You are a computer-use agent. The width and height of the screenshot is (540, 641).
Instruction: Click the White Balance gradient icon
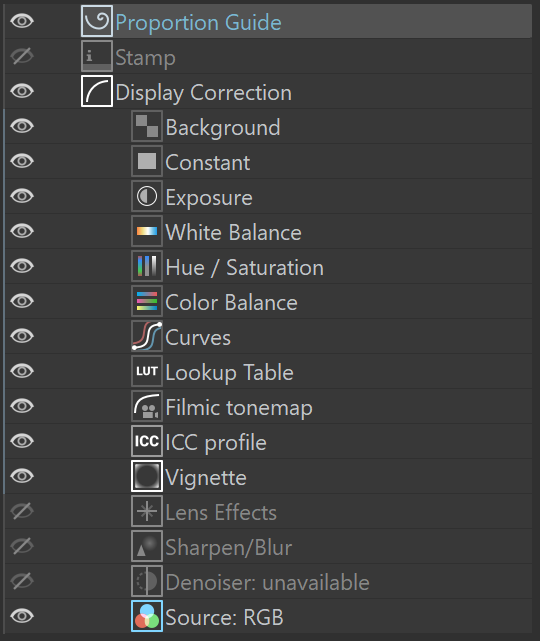[147, 231]
